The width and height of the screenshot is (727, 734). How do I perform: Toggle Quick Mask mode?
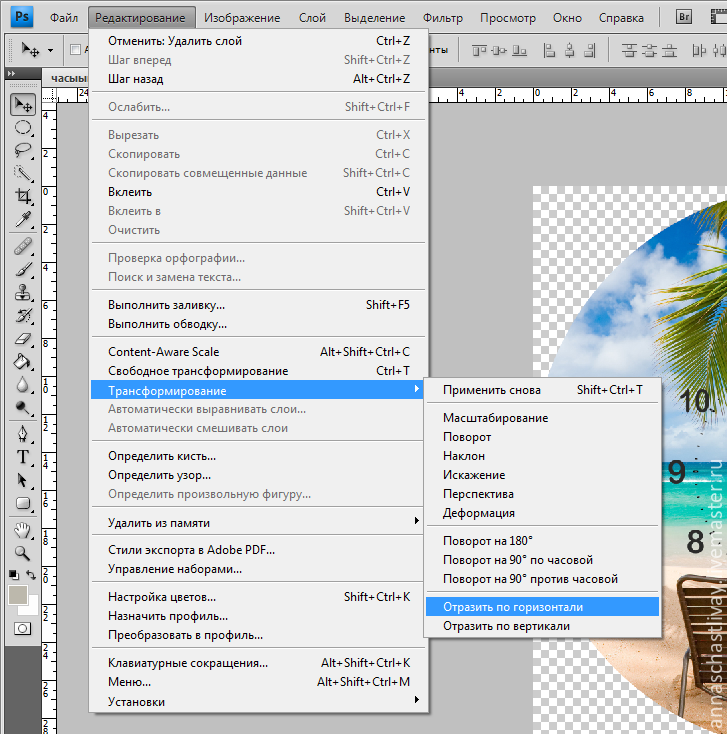click(x=22, y=627)
